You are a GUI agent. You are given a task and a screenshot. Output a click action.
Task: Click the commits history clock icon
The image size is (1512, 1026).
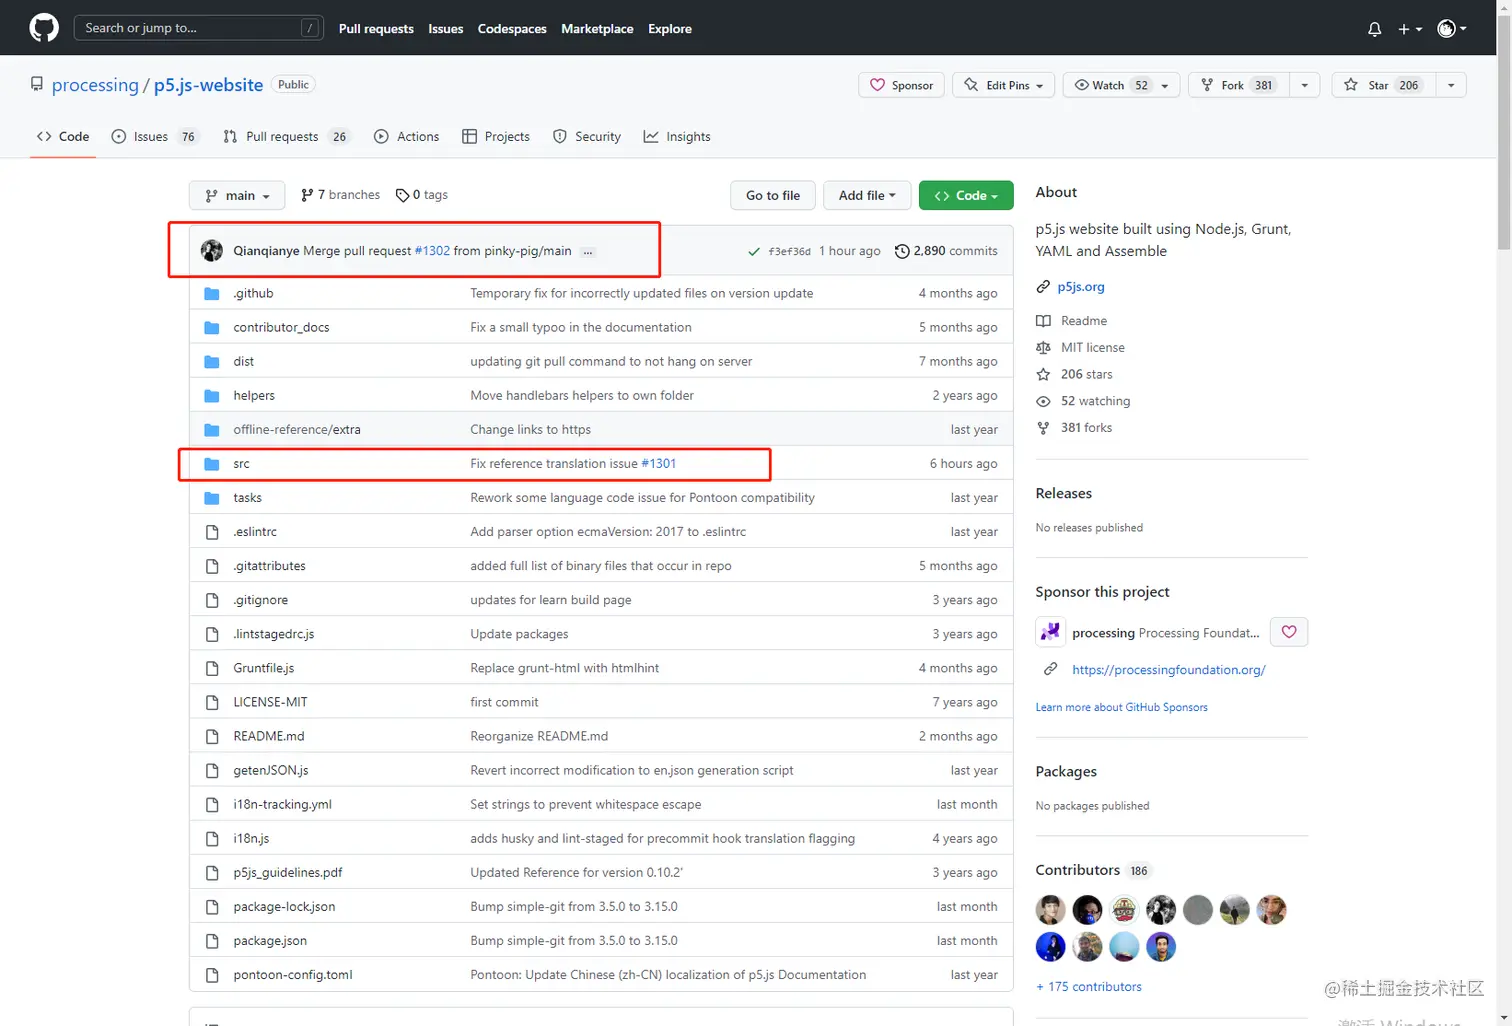pyautogui.click(x=902, y=251)
